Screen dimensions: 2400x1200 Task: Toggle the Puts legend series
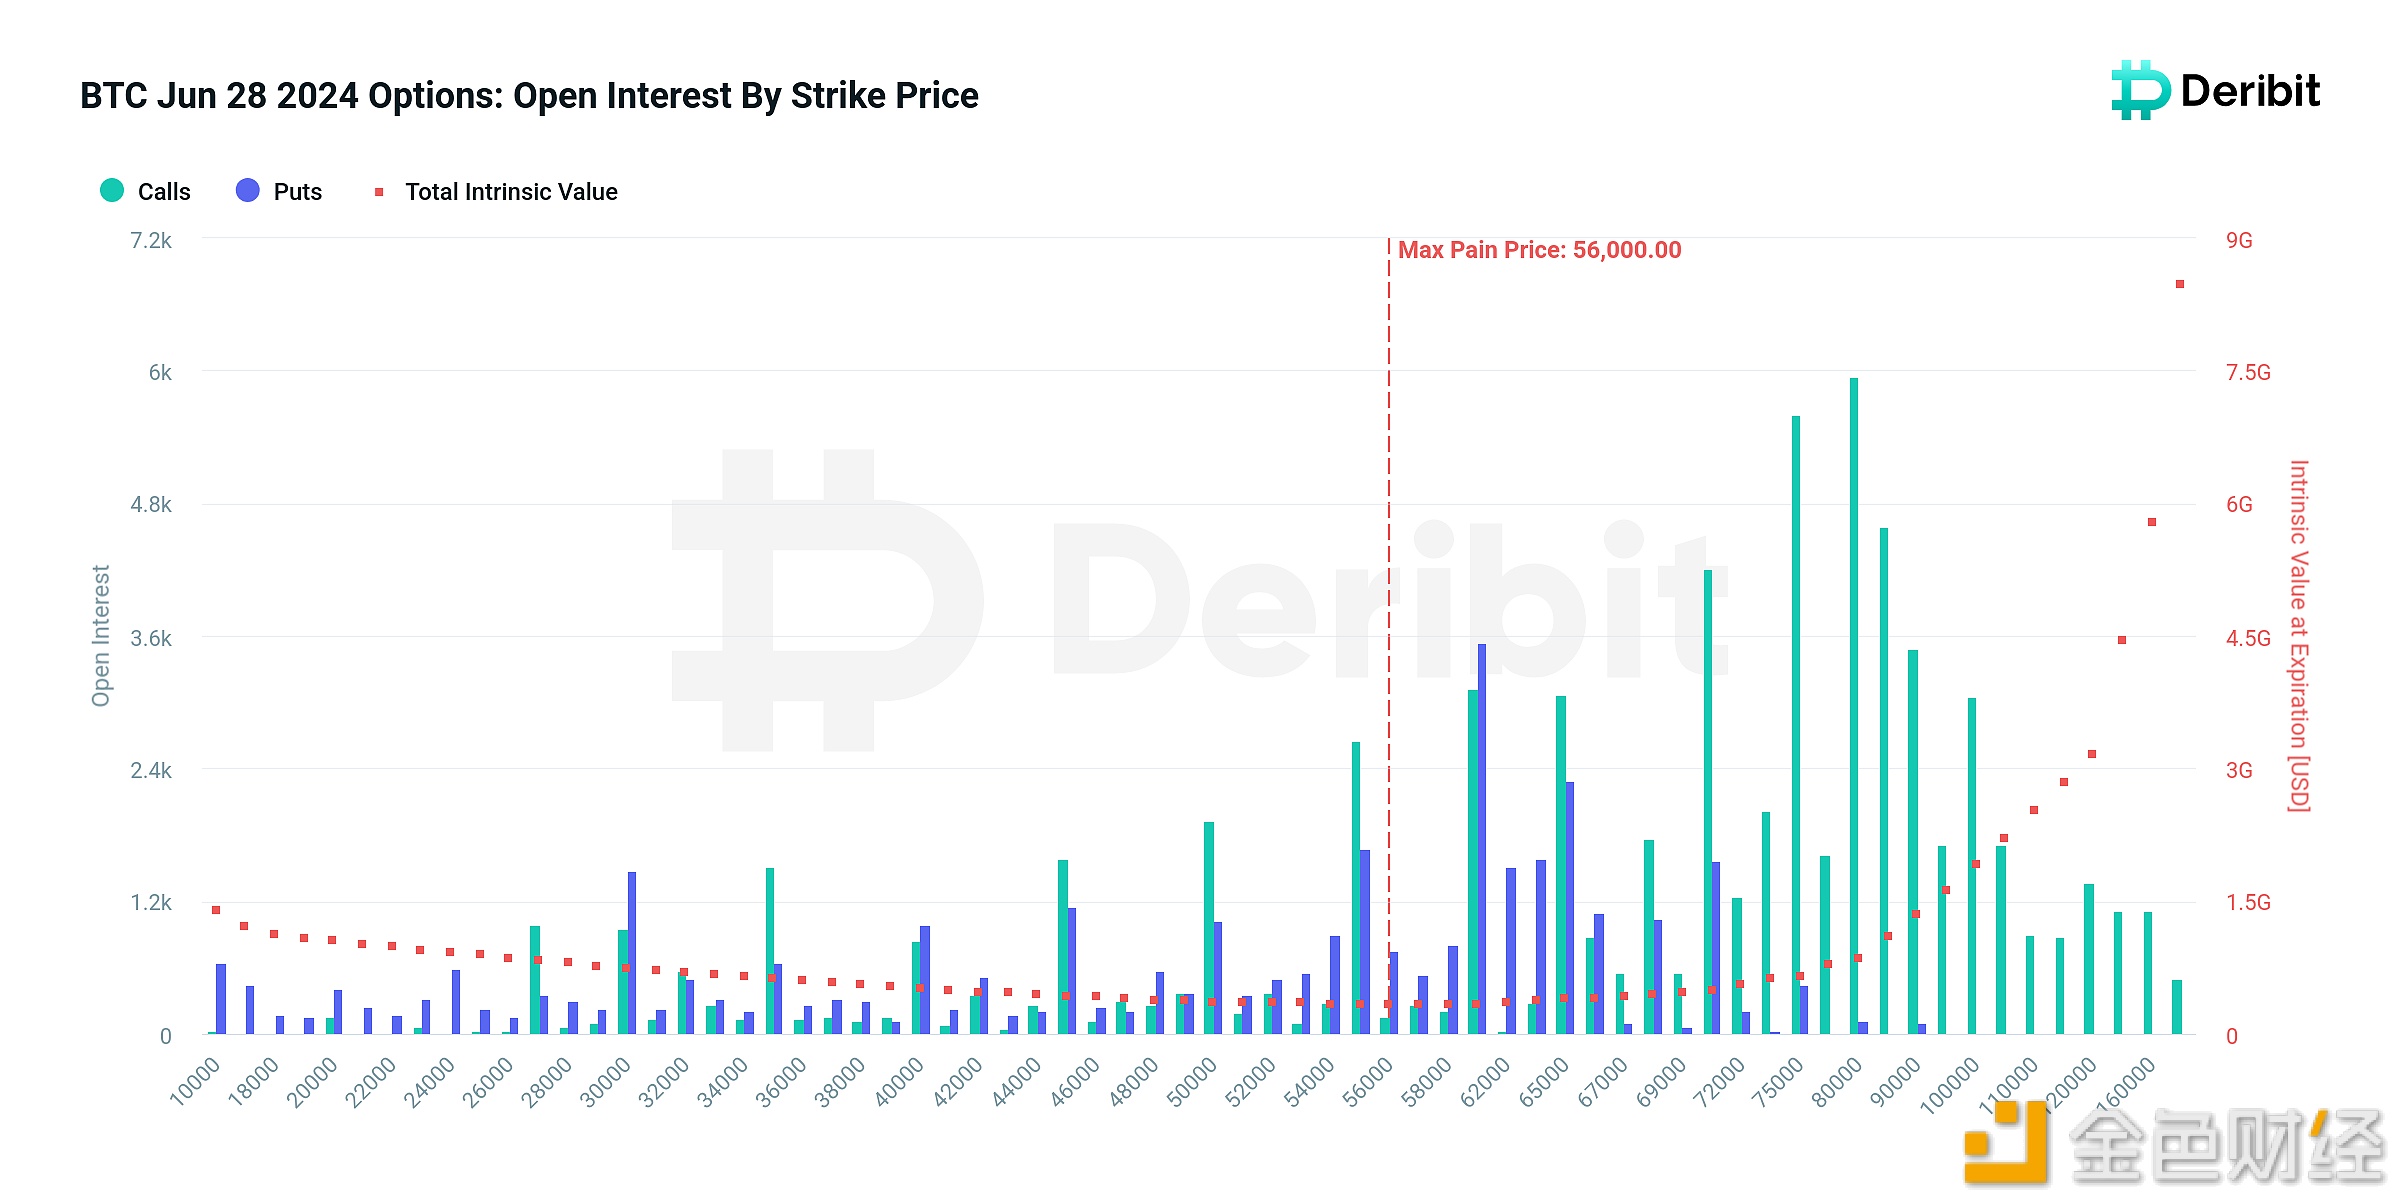point(279,191)
